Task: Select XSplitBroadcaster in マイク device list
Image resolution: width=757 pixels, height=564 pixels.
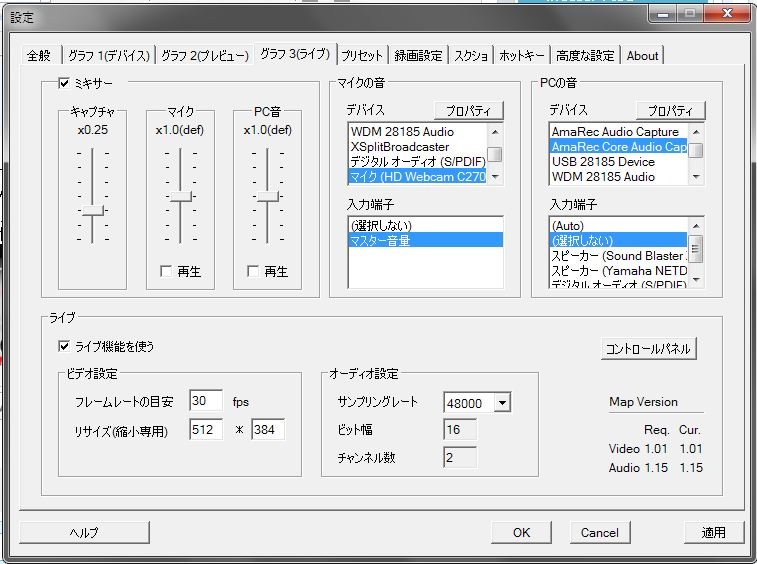Action: click(x=418, y=147)
